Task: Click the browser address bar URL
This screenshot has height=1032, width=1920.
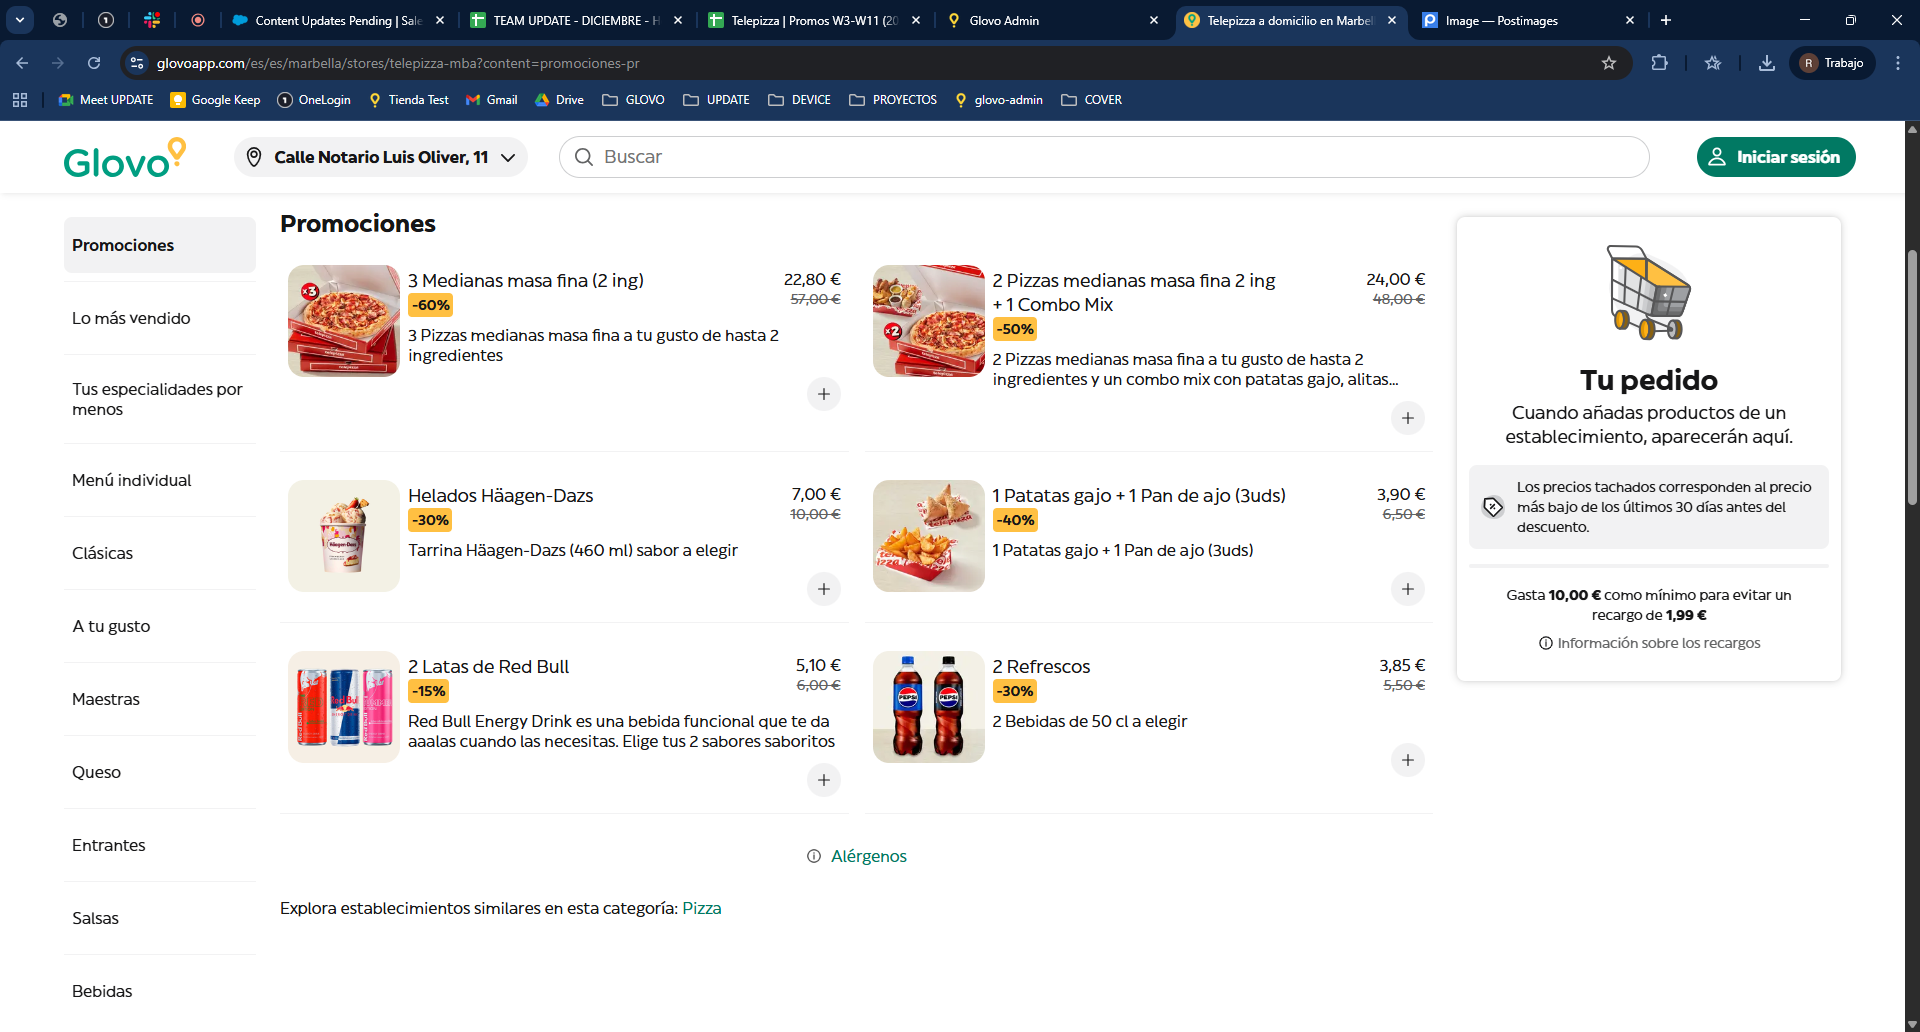Action: pyautogui.click(x=398, y=63)
